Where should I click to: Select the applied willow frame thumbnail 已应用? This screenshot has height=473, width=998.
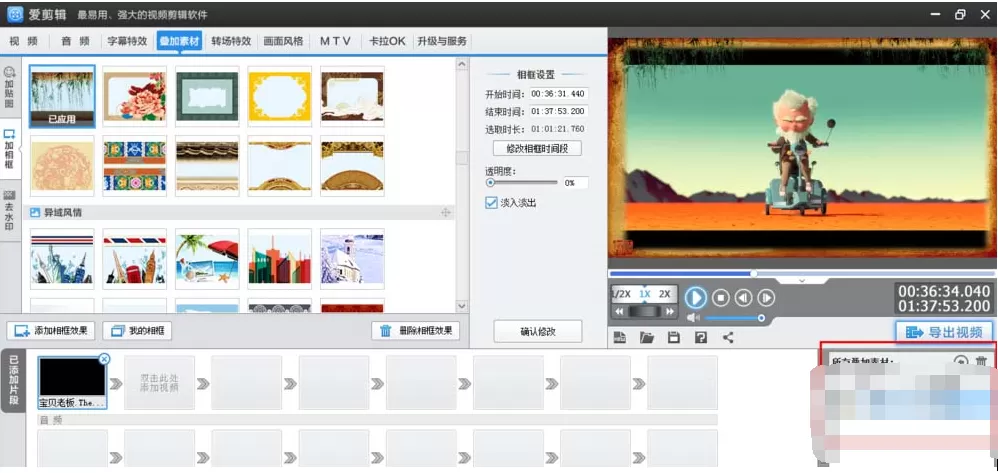[62, 96]
